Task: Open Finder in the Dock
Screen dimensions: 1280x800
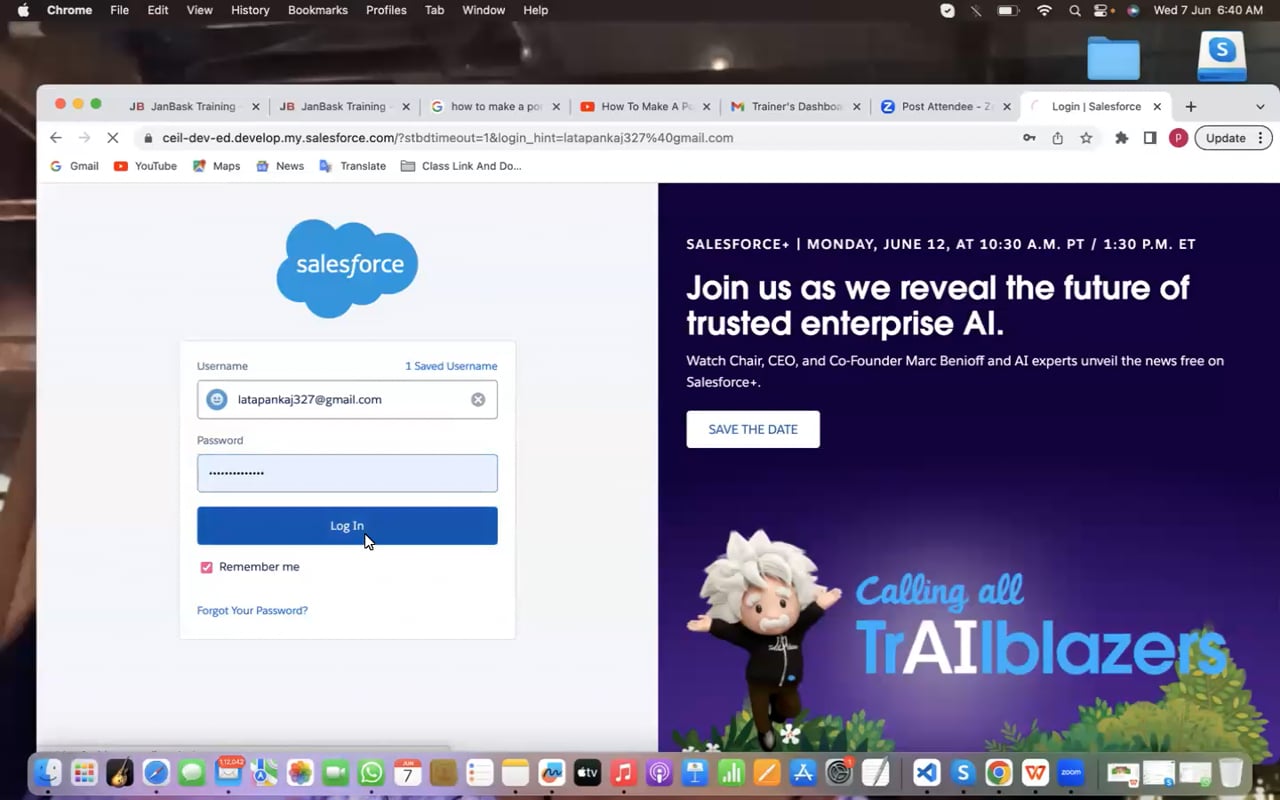Action: [x=48, y=772]
